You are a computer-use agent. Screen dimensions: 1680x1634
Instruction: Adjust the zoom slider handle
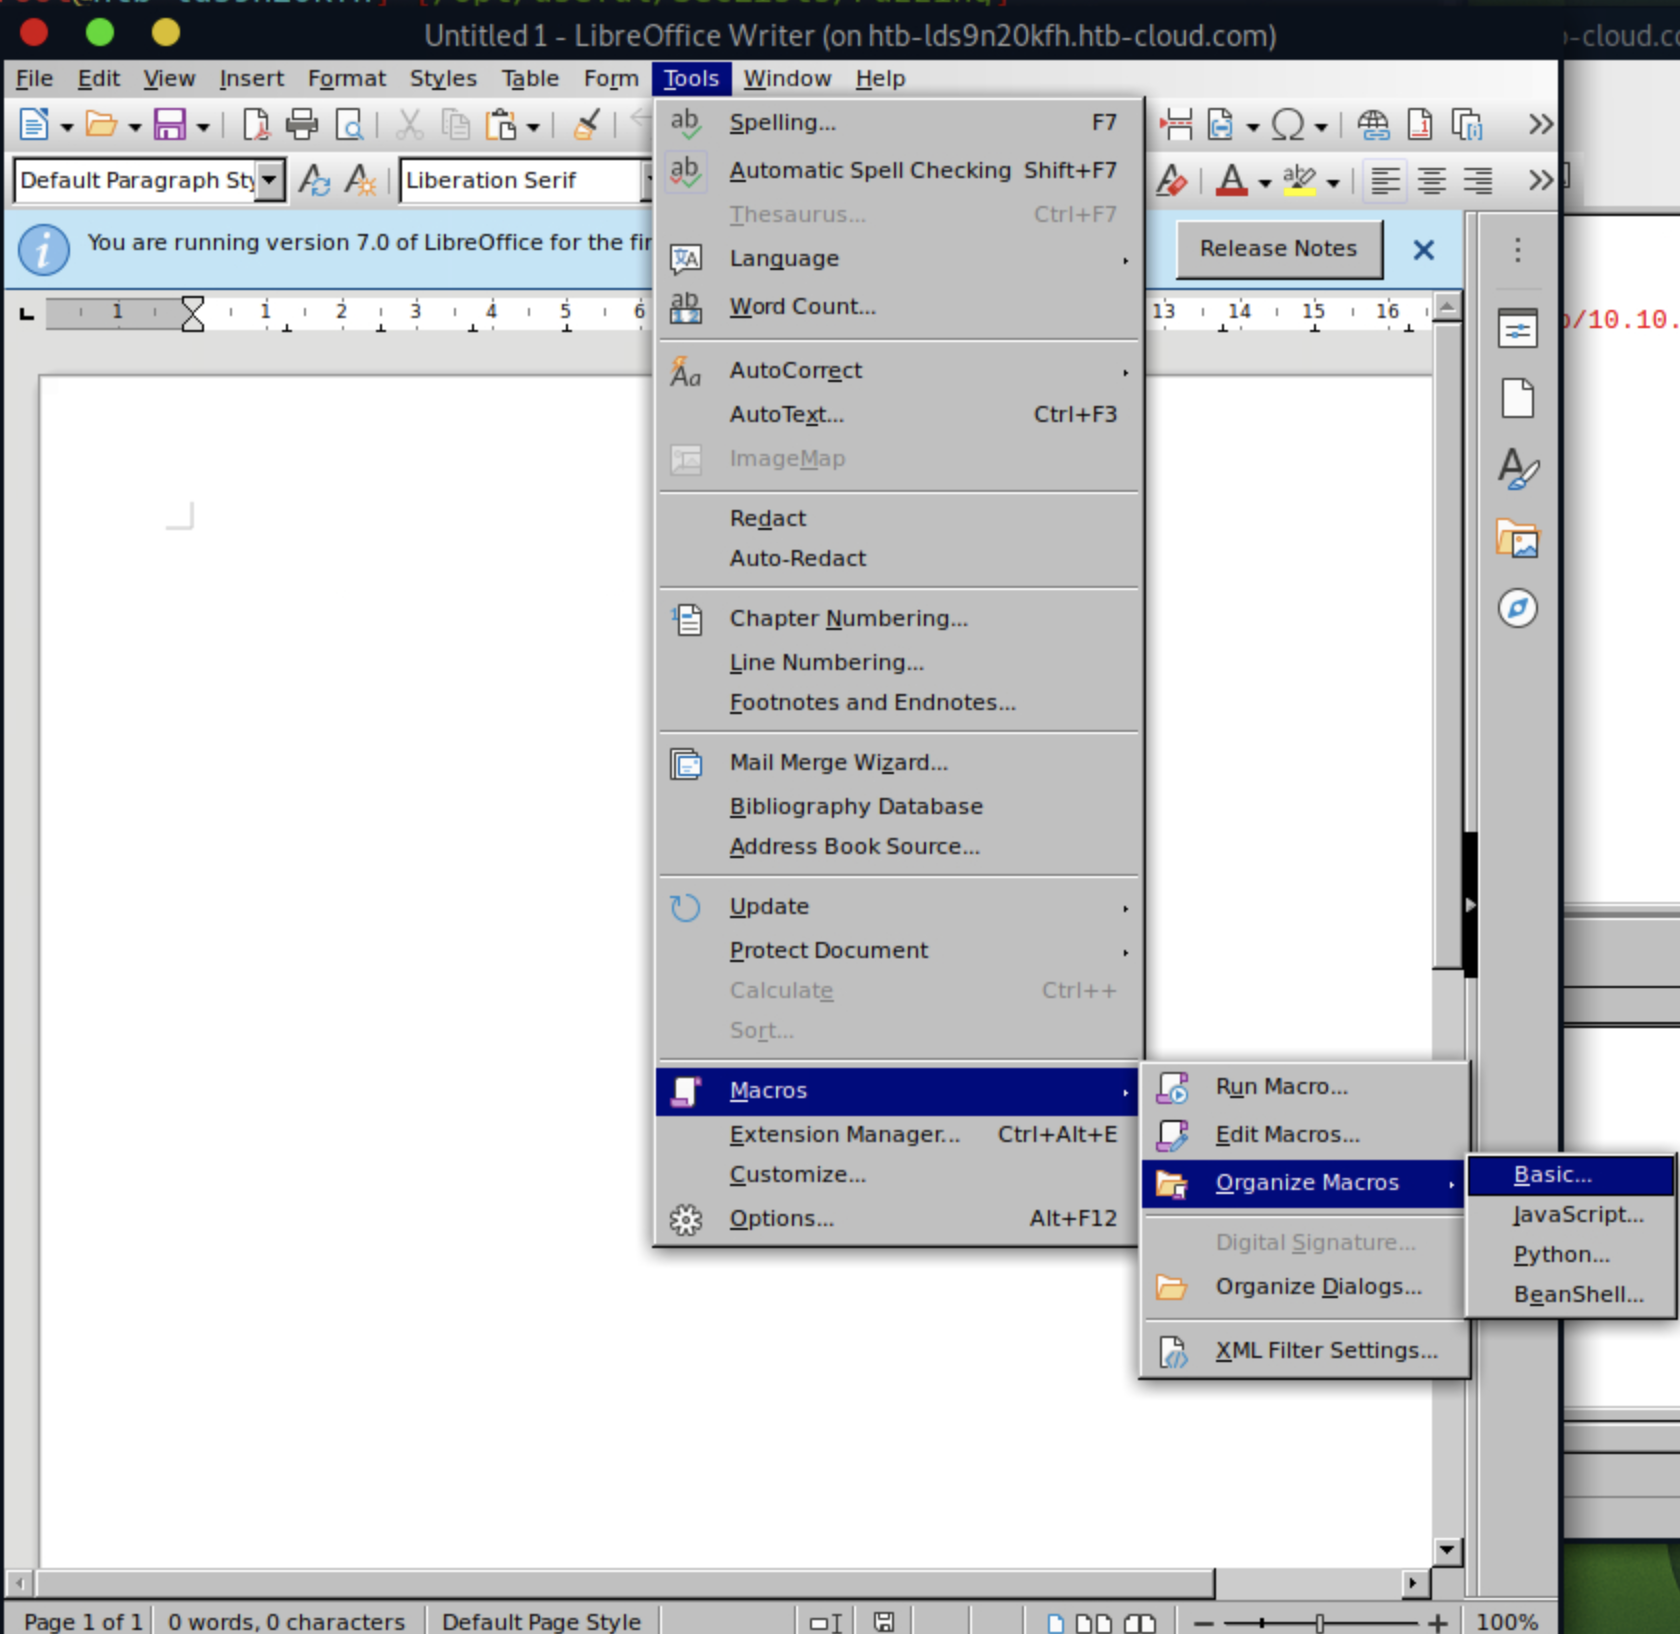coord(1319,1622)
